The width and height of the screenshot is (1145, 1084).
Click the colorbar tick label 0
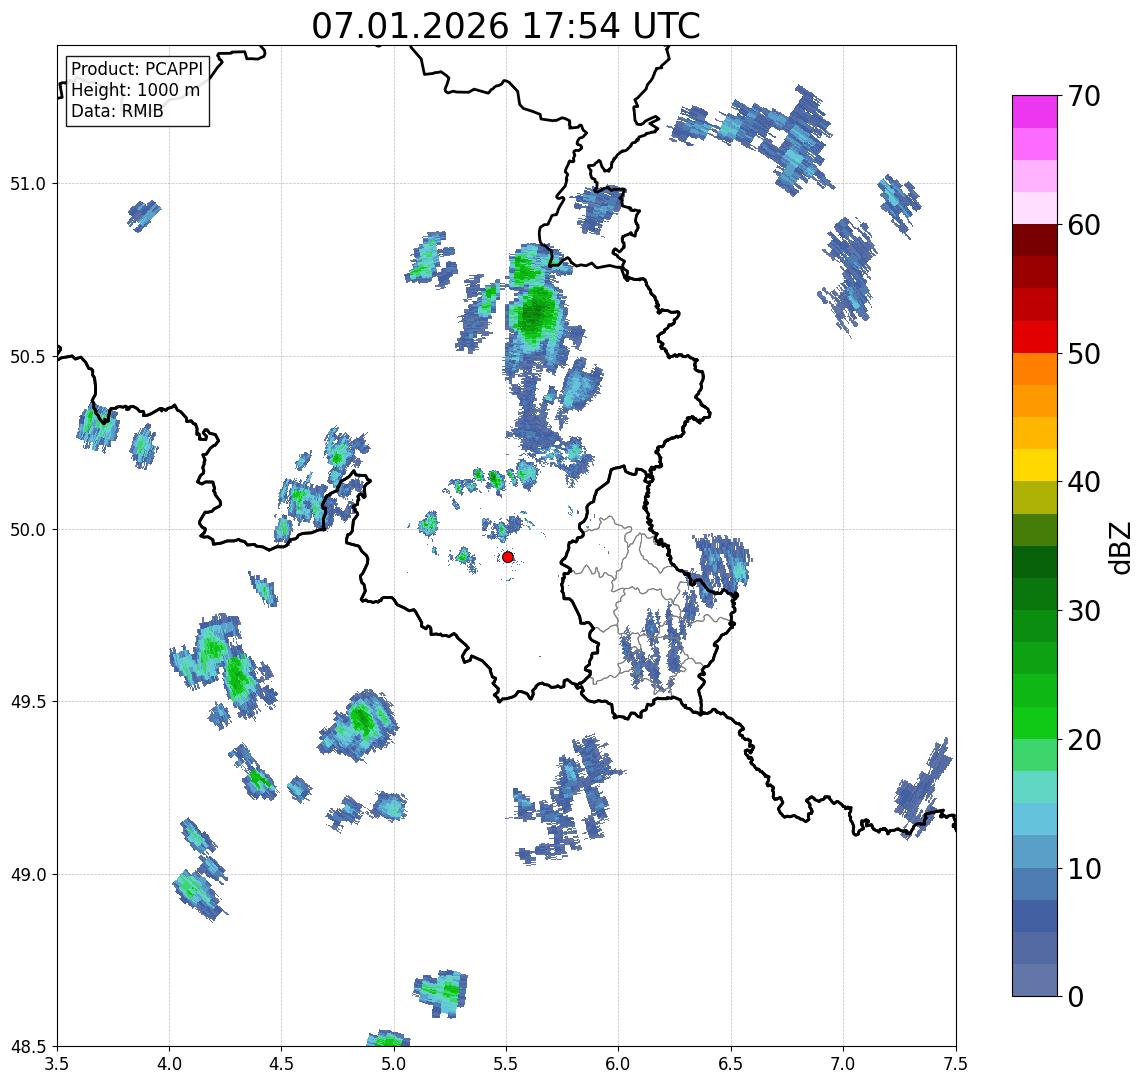(x=1076, y=996)
